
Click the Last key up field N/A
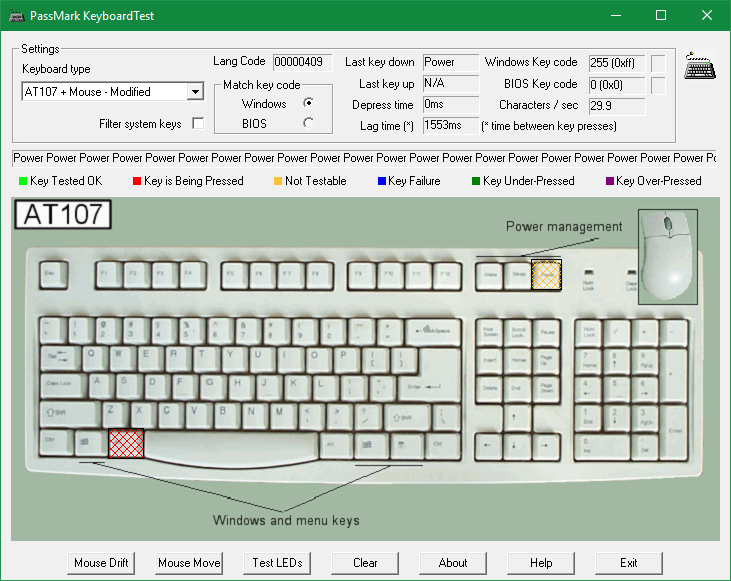[451, 83]
